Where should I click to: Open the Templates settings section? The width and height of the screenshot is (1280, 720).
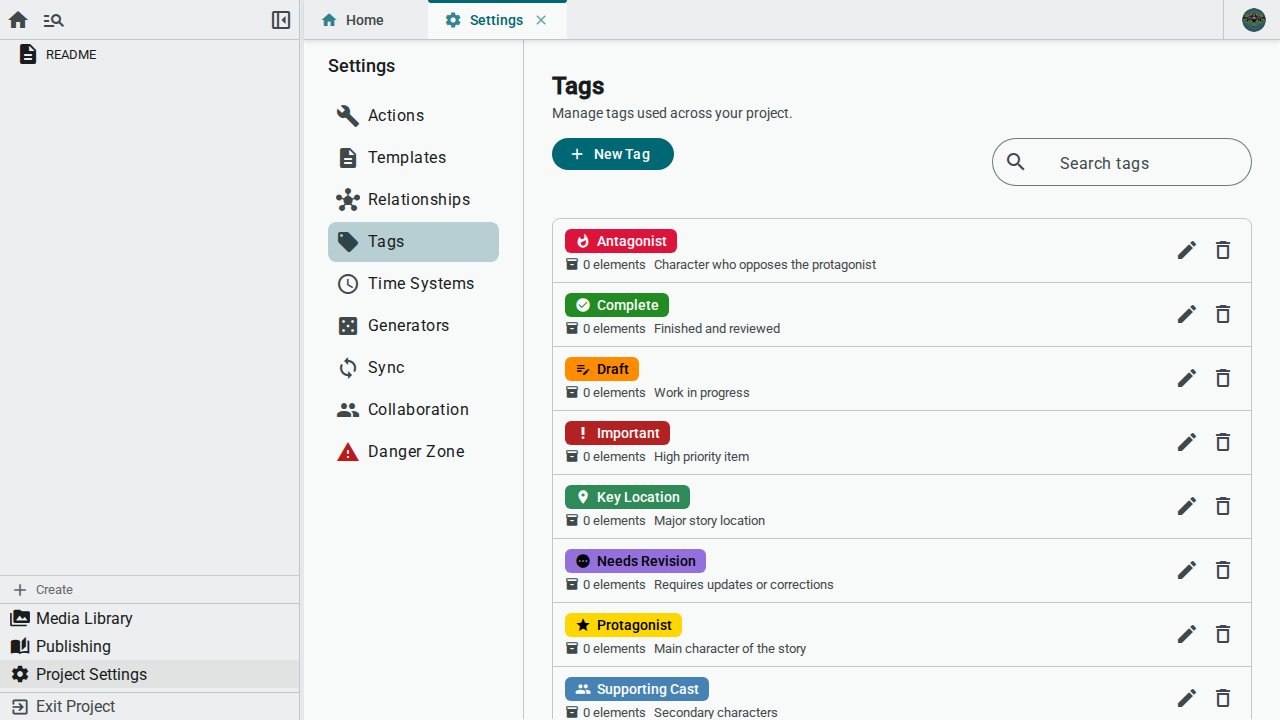(413, 158)
